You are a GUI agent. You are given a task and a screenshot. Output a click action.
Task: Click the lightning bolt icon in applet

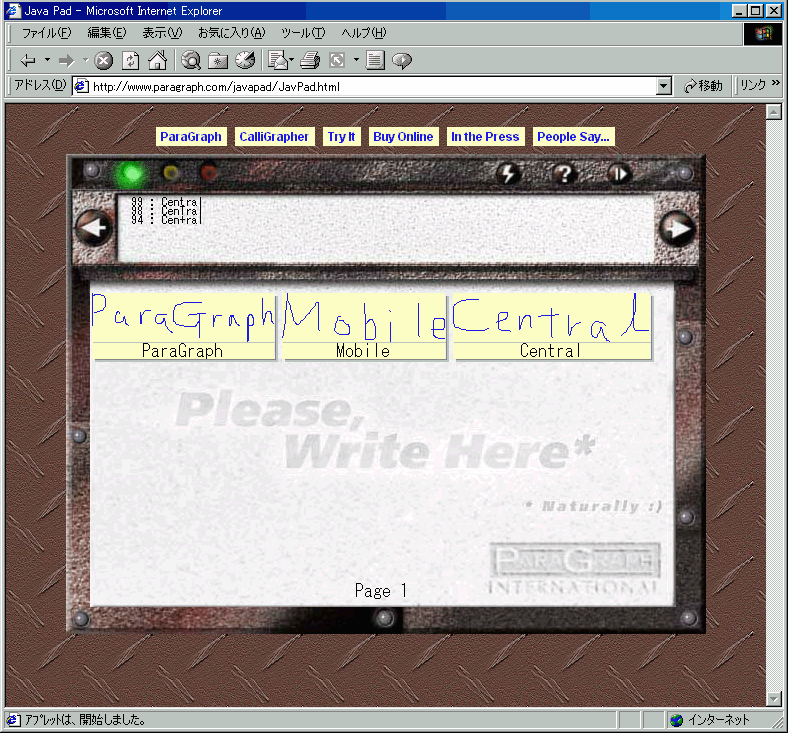tap(509, 173)
